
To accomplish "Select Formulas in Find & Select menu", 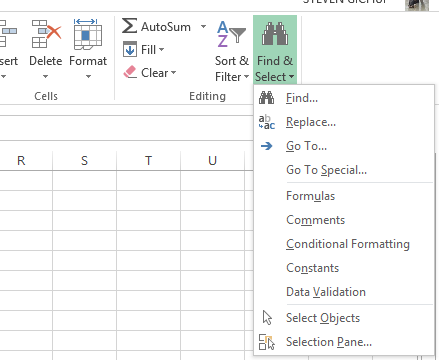I will point(344,196).
